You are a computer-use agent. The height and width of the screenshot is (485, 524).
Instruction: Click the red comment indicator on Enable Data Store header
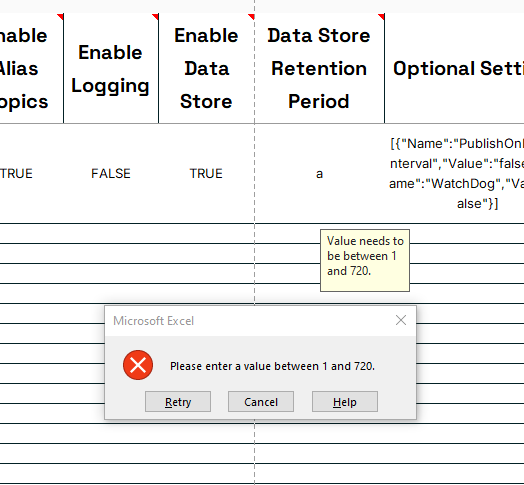pos(251,17)
